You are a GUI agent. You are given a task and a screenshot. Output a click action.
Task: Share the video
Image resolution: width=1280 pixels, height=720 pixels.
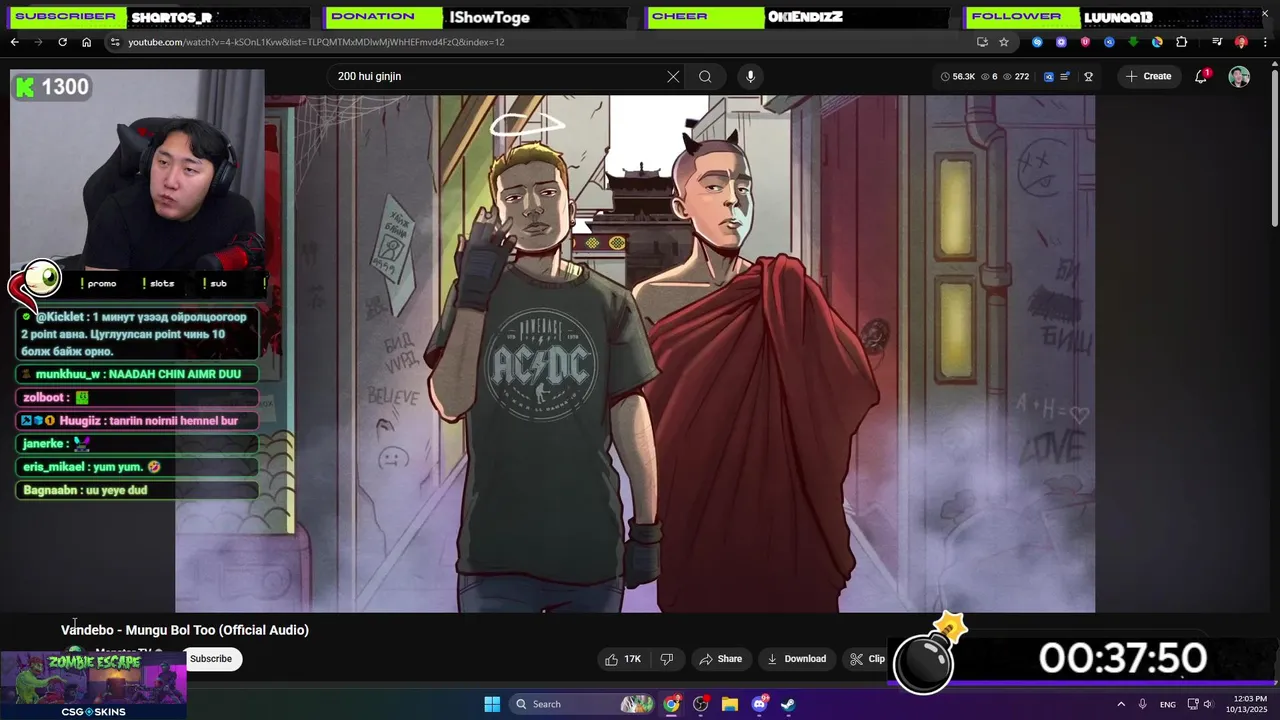720,659
